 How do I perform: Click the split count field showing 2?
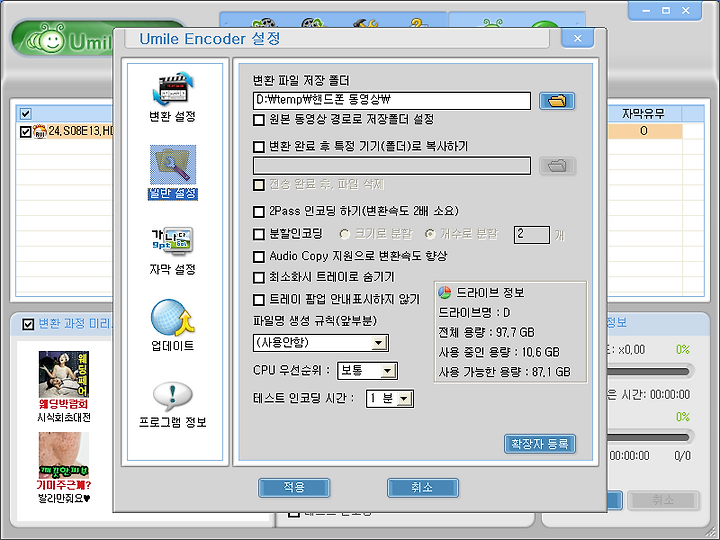(532, 235)
